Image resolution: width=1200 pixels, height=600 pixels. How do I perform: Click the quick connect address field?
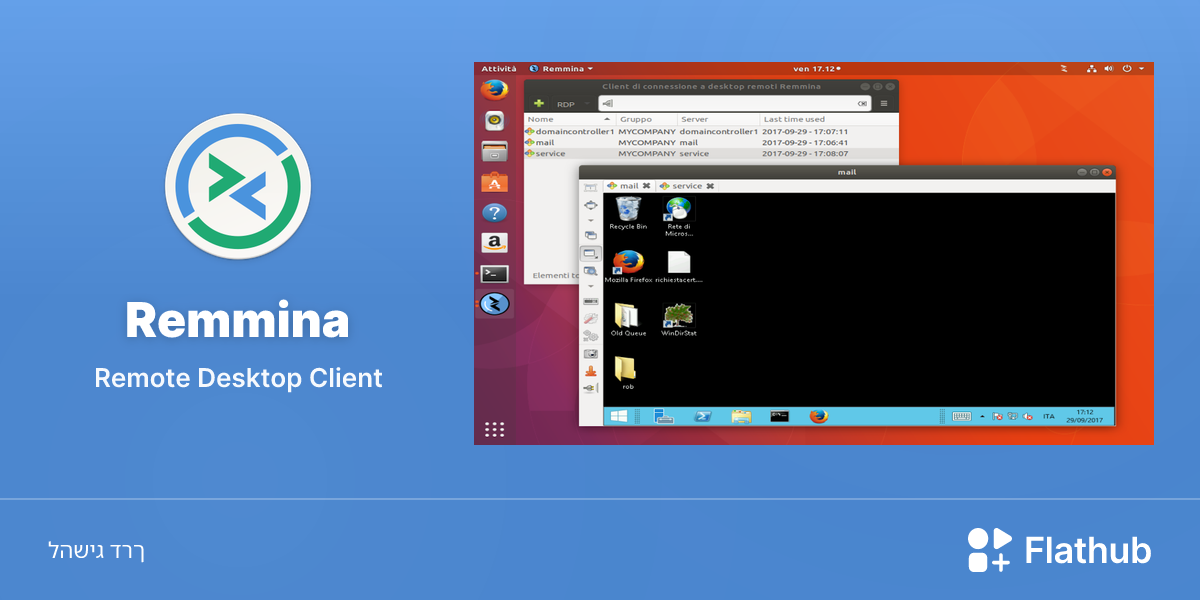(x=735, y=103)
